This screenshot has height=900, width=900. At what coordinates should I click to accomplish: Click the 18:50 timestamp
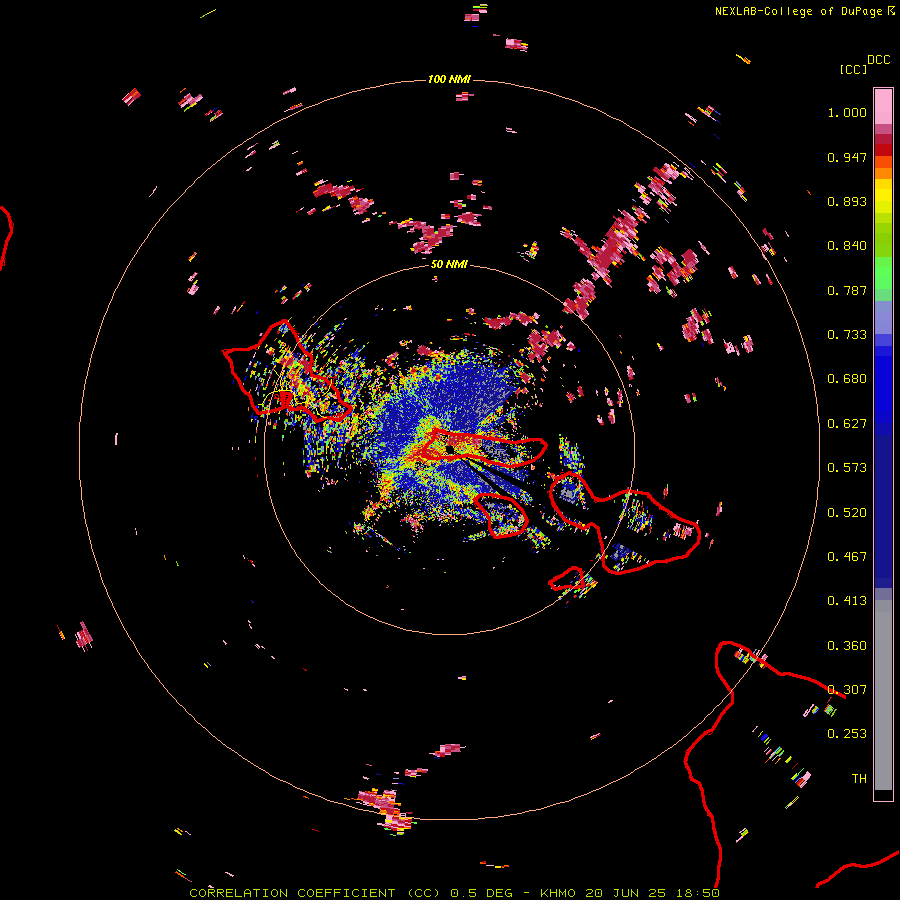[x=698, y=893]
